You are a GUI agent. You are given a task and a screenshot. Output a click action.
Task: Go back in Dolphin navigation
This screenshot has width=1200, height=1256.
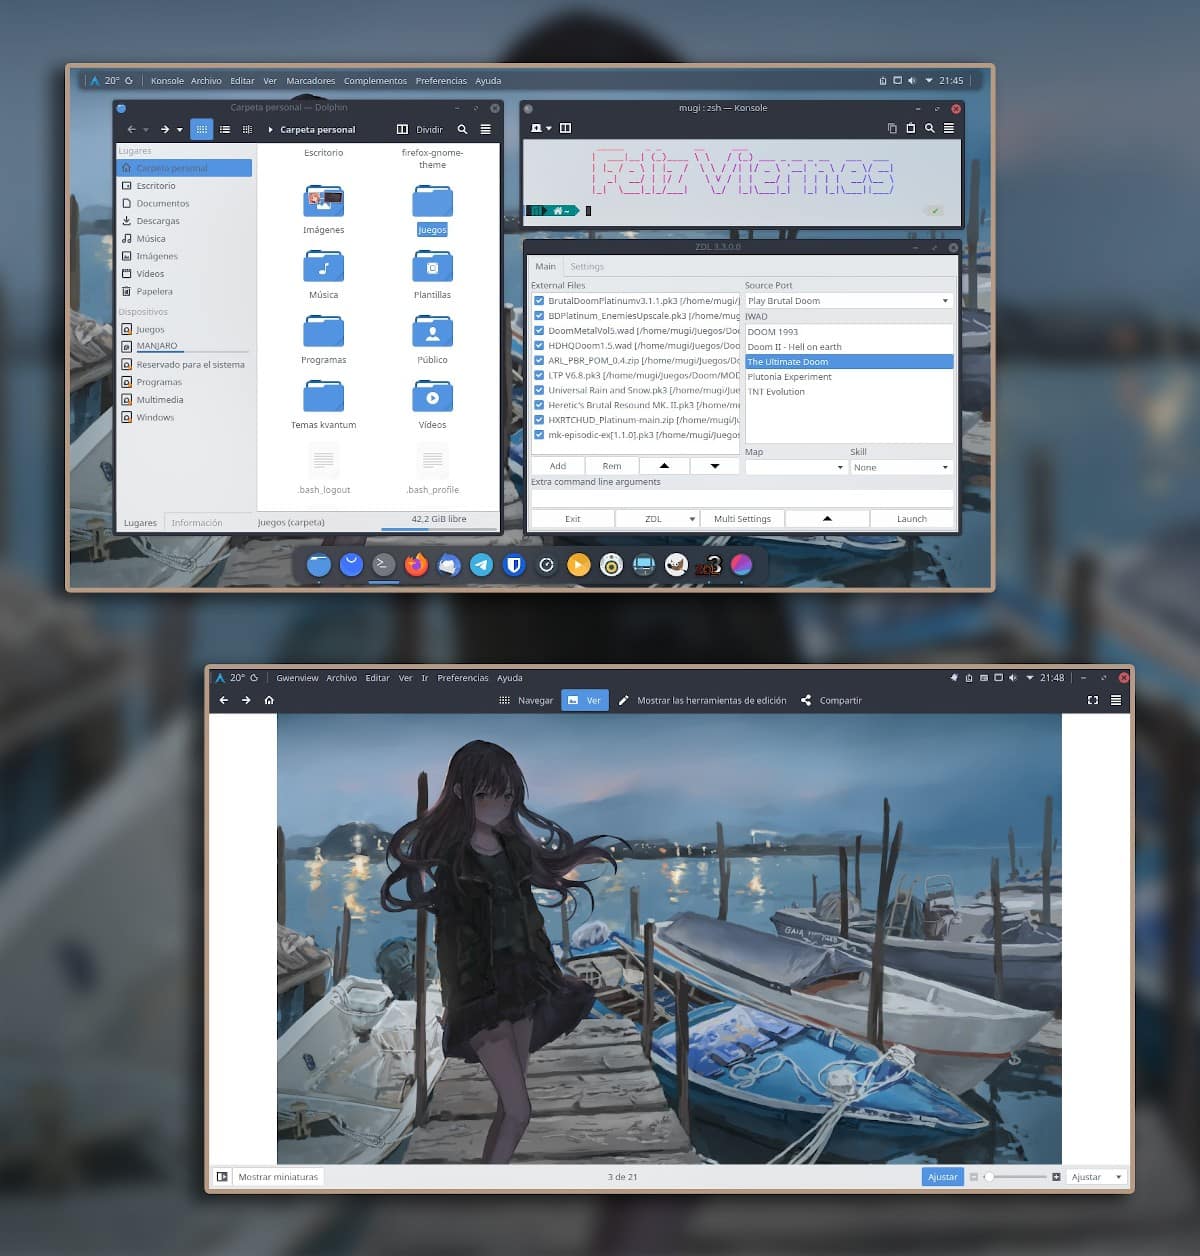point(131,129)
